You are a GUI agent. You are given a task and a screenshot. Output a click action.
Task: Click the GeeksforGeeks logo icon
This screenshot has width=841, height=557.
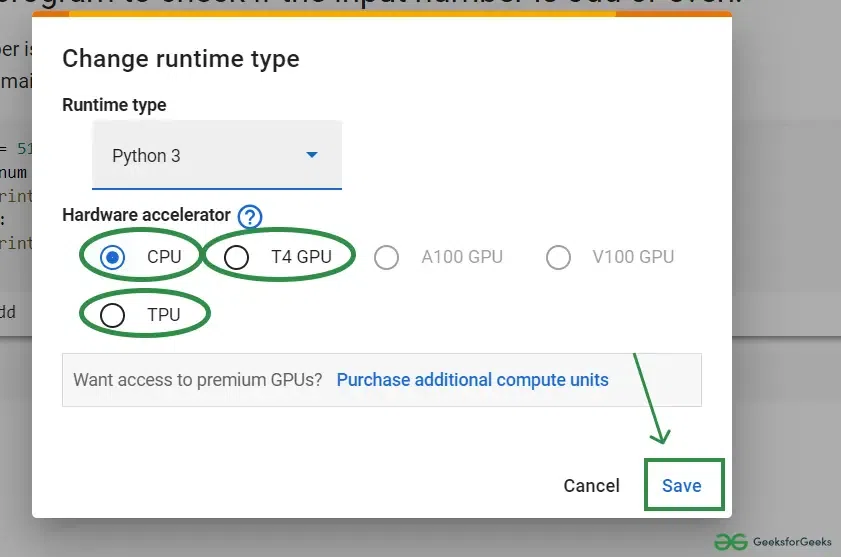coord(732,541)
